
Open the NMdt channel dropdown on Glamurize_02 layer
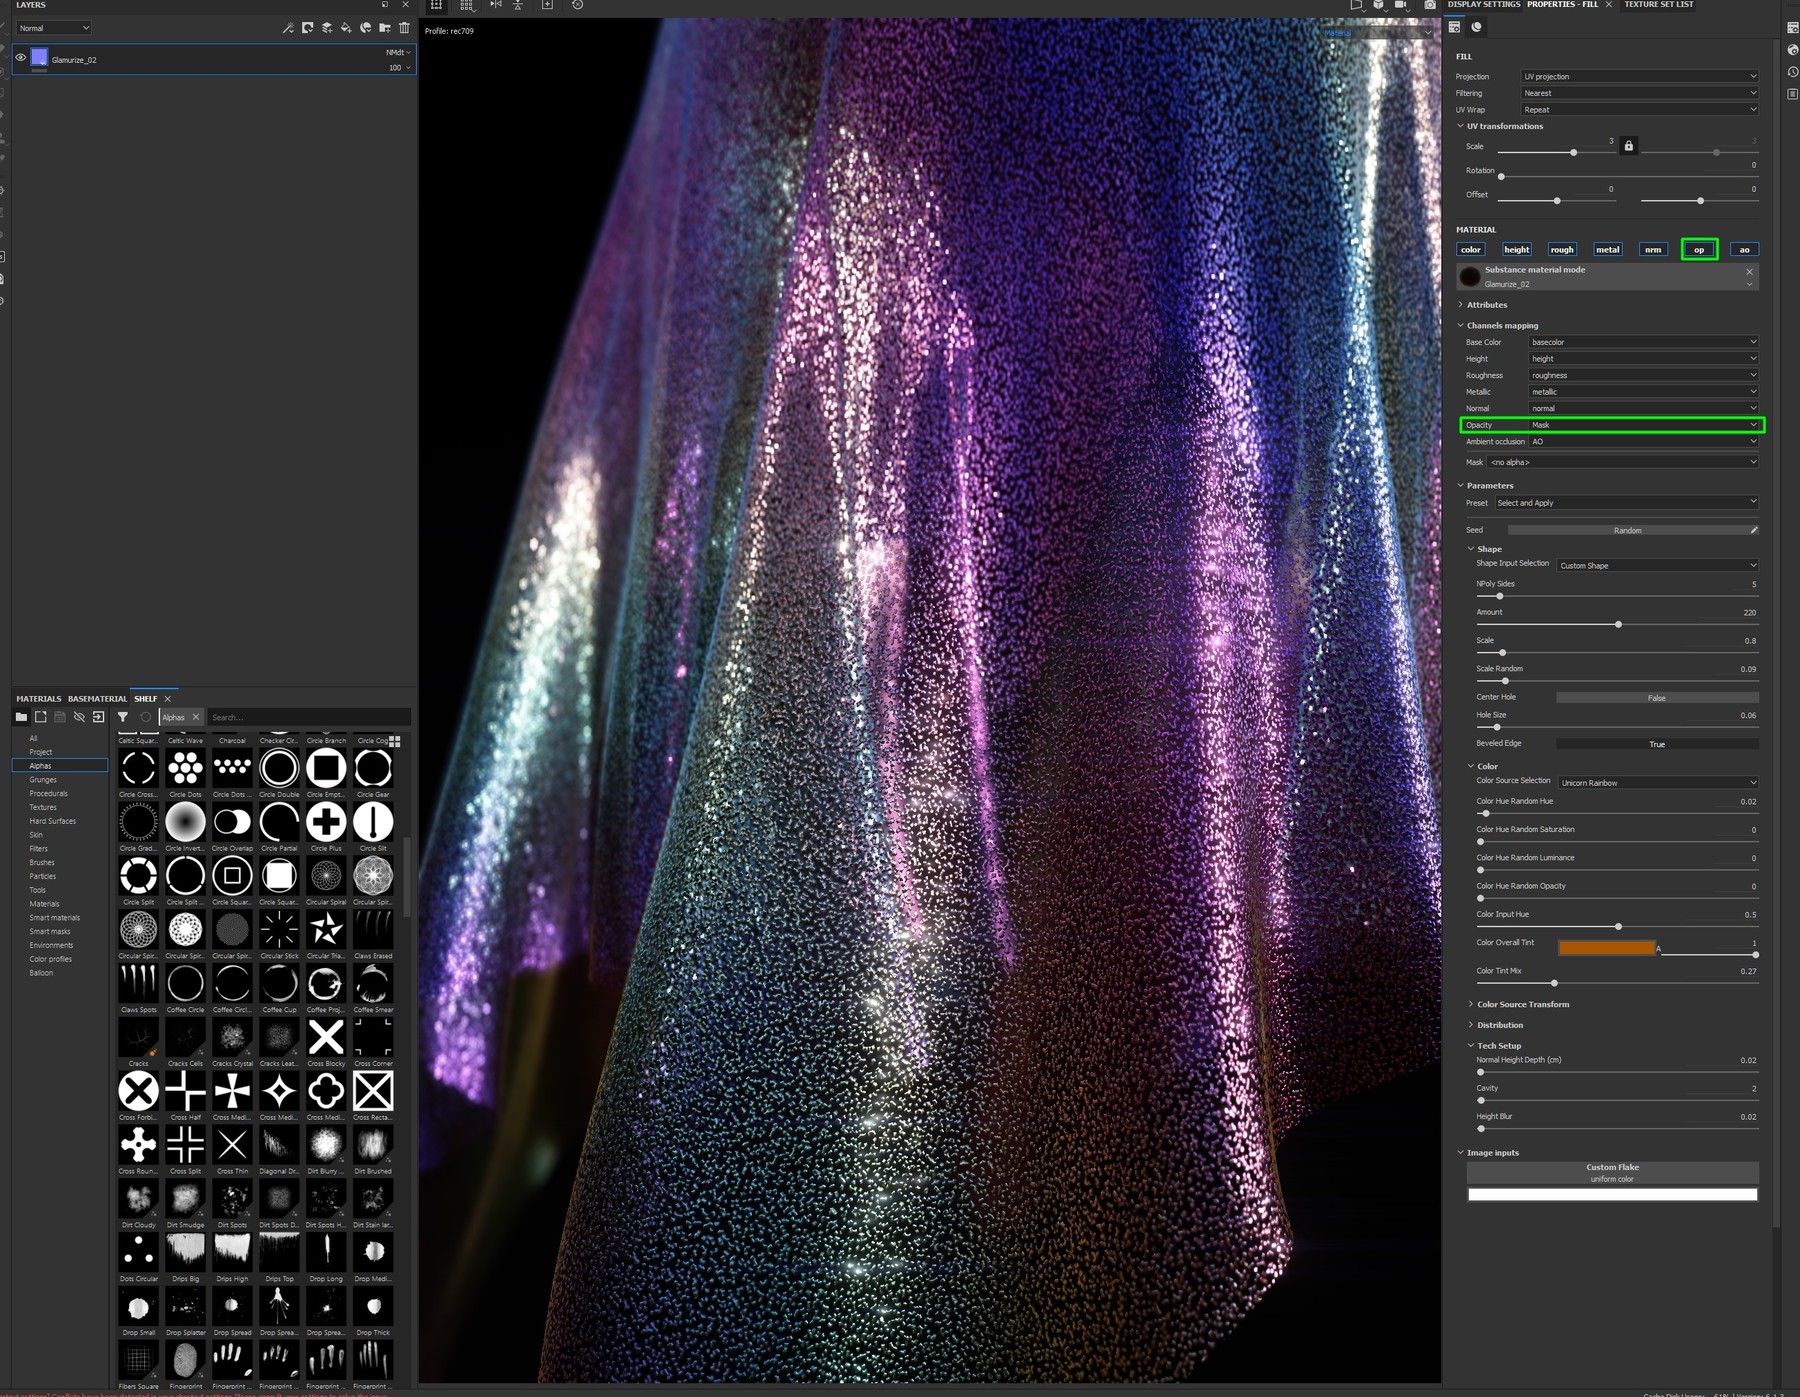(x=398, y=52)
